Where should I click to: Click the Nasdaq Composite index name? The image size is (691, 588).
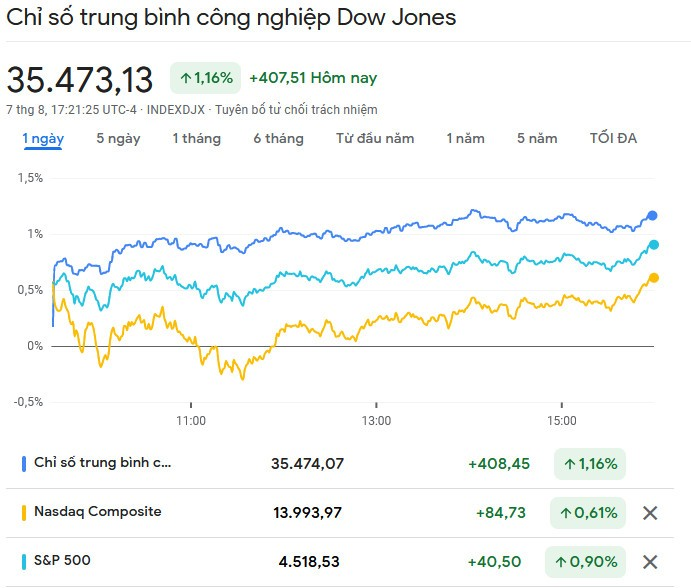(97, 512)
